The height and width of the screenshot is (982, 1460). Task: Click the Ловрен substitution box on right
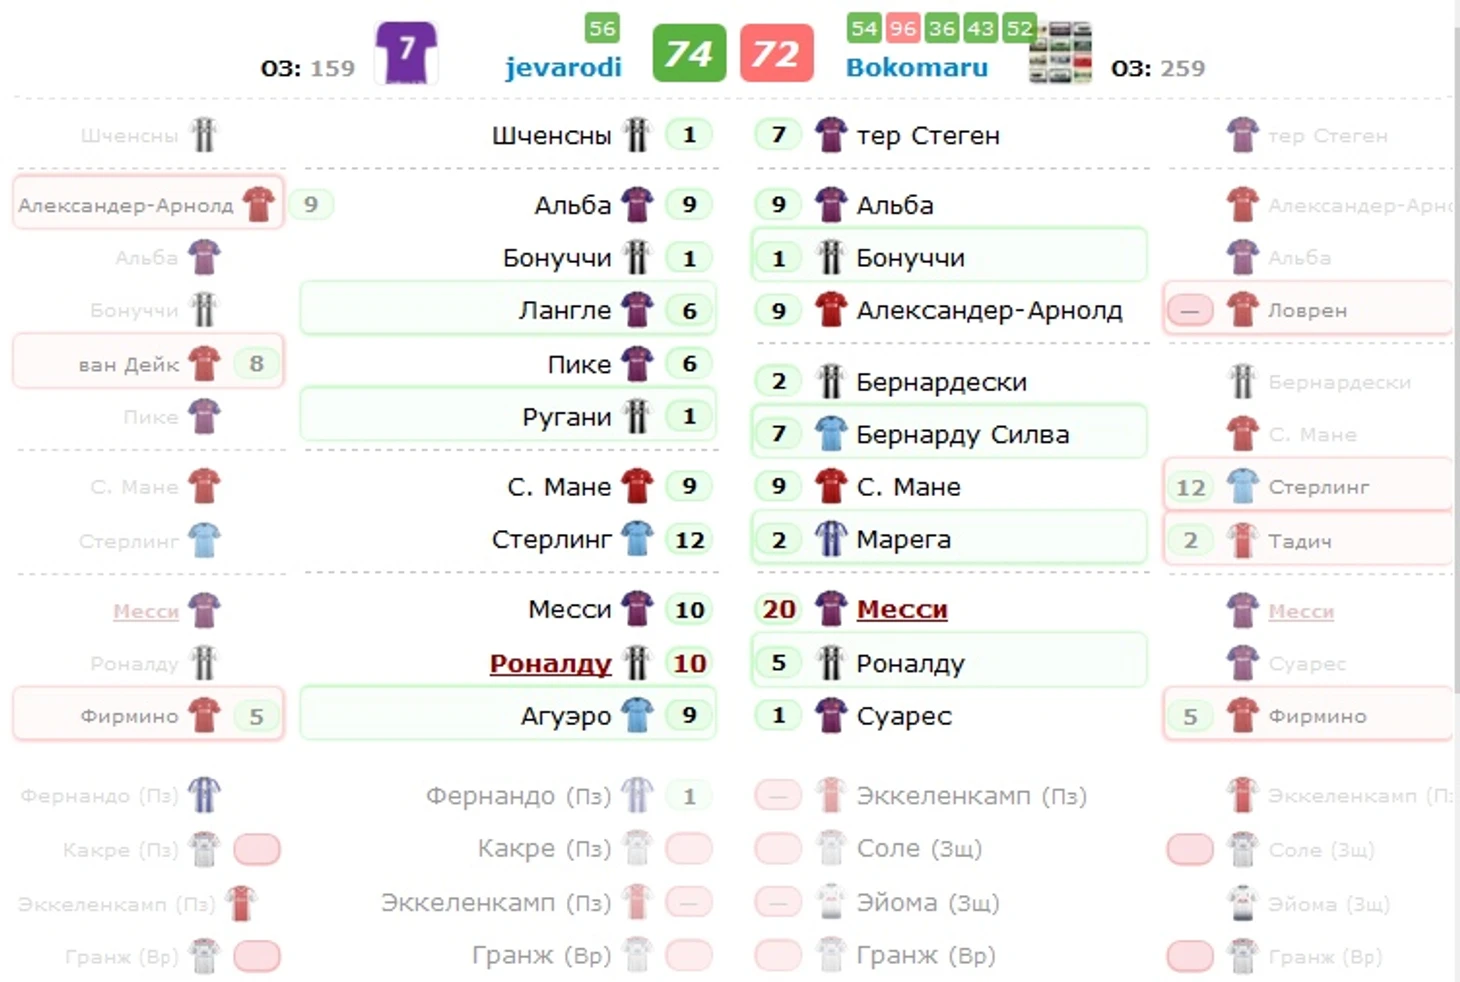click(1308, 309)
